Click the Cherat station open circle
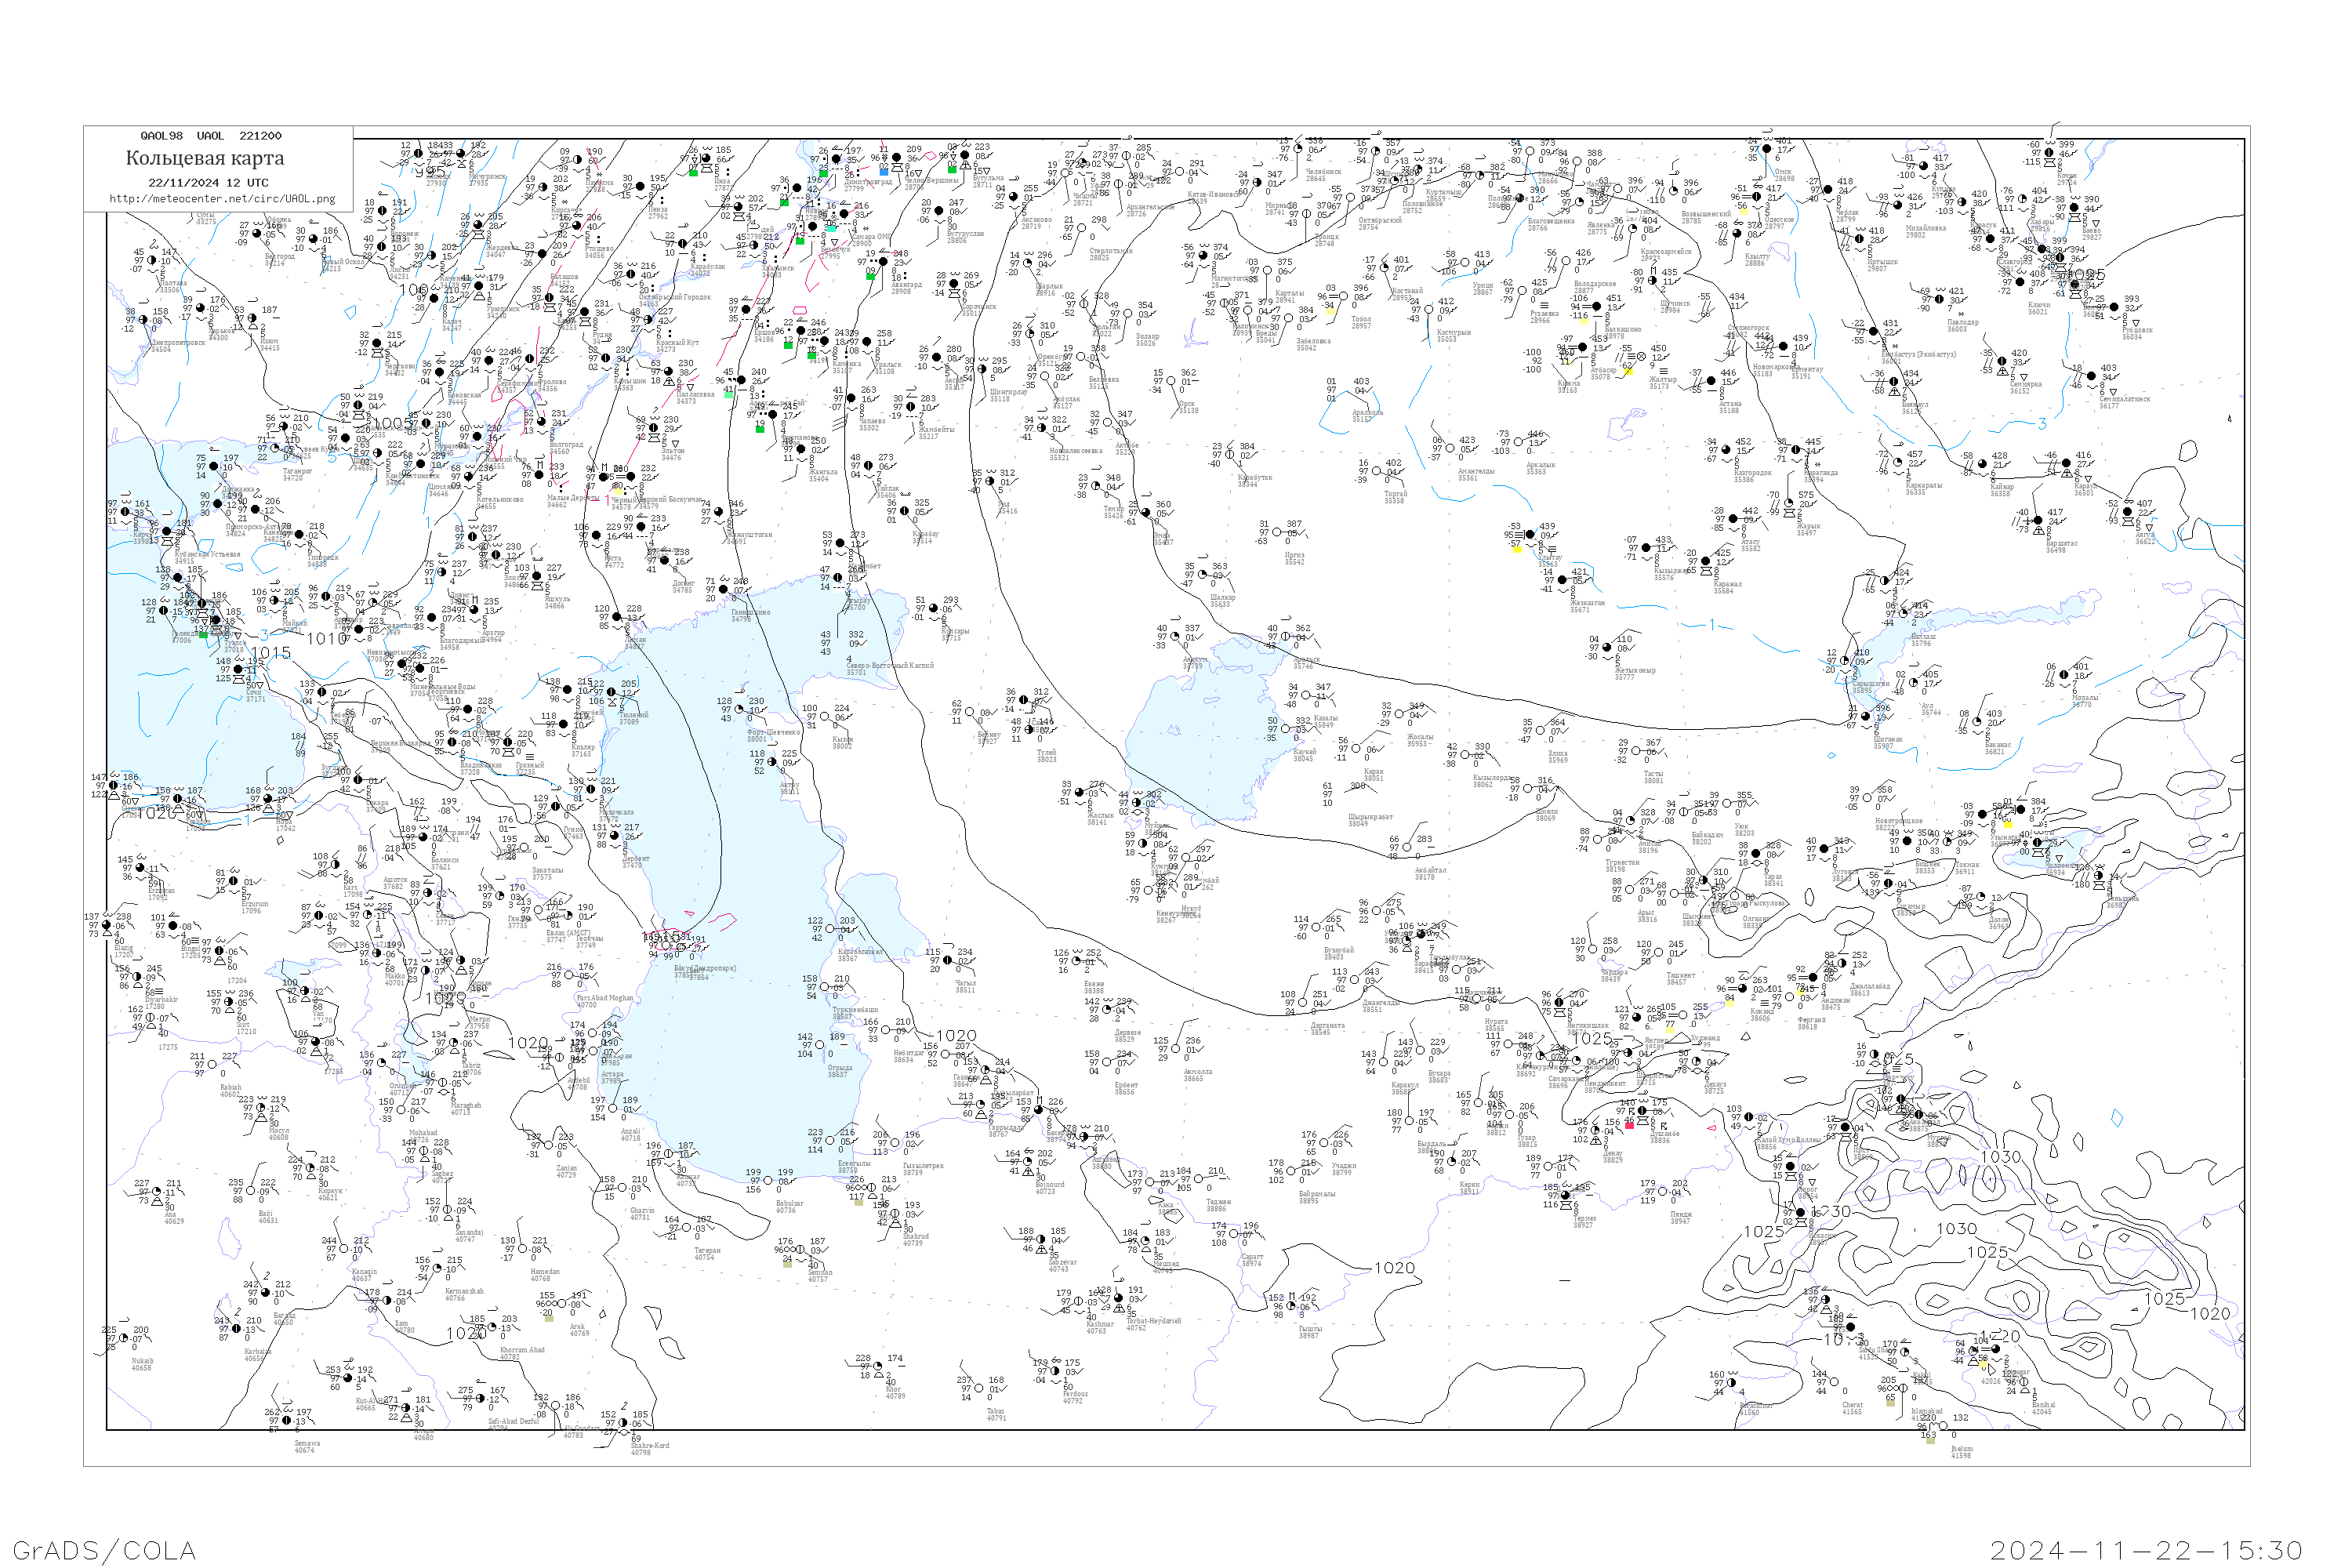The image size is (2352, 1568). click(x=1834, y=1381)
